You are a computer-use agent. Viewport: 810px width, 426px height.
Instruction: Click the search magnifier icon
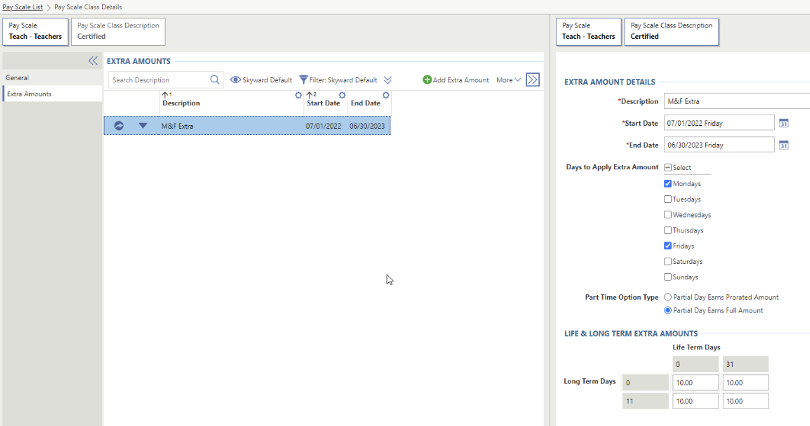pos(215,80)
